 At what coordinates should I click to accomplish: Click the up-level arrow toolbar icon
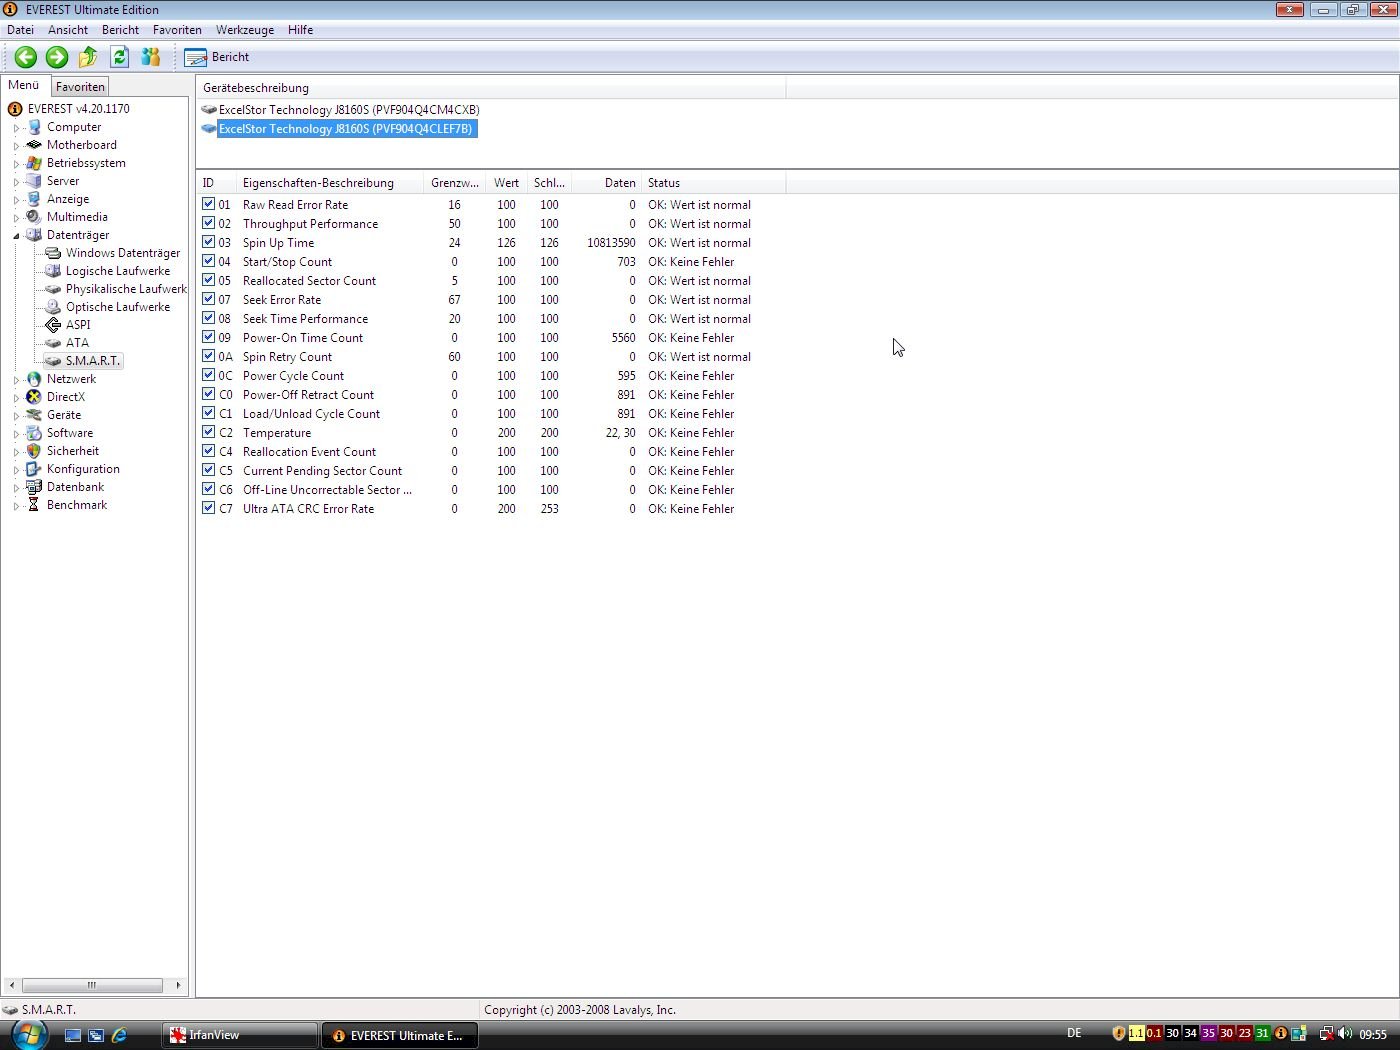tap(88, 57)
